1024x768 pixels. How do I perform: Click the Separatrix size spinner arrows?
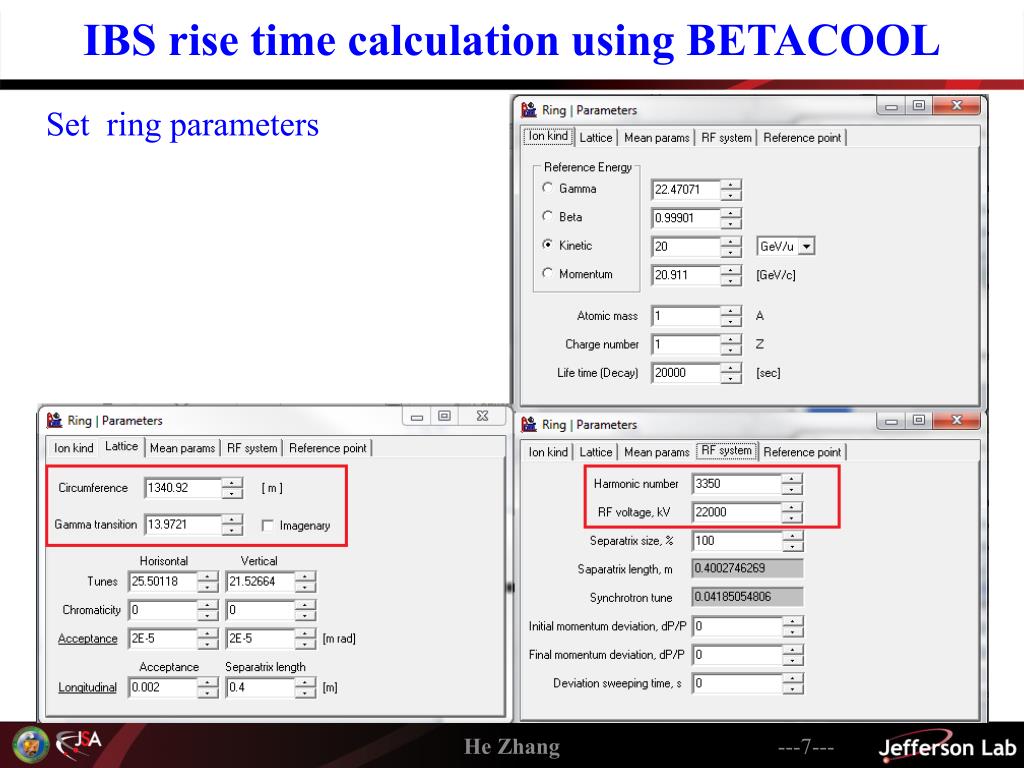(792, 541)
